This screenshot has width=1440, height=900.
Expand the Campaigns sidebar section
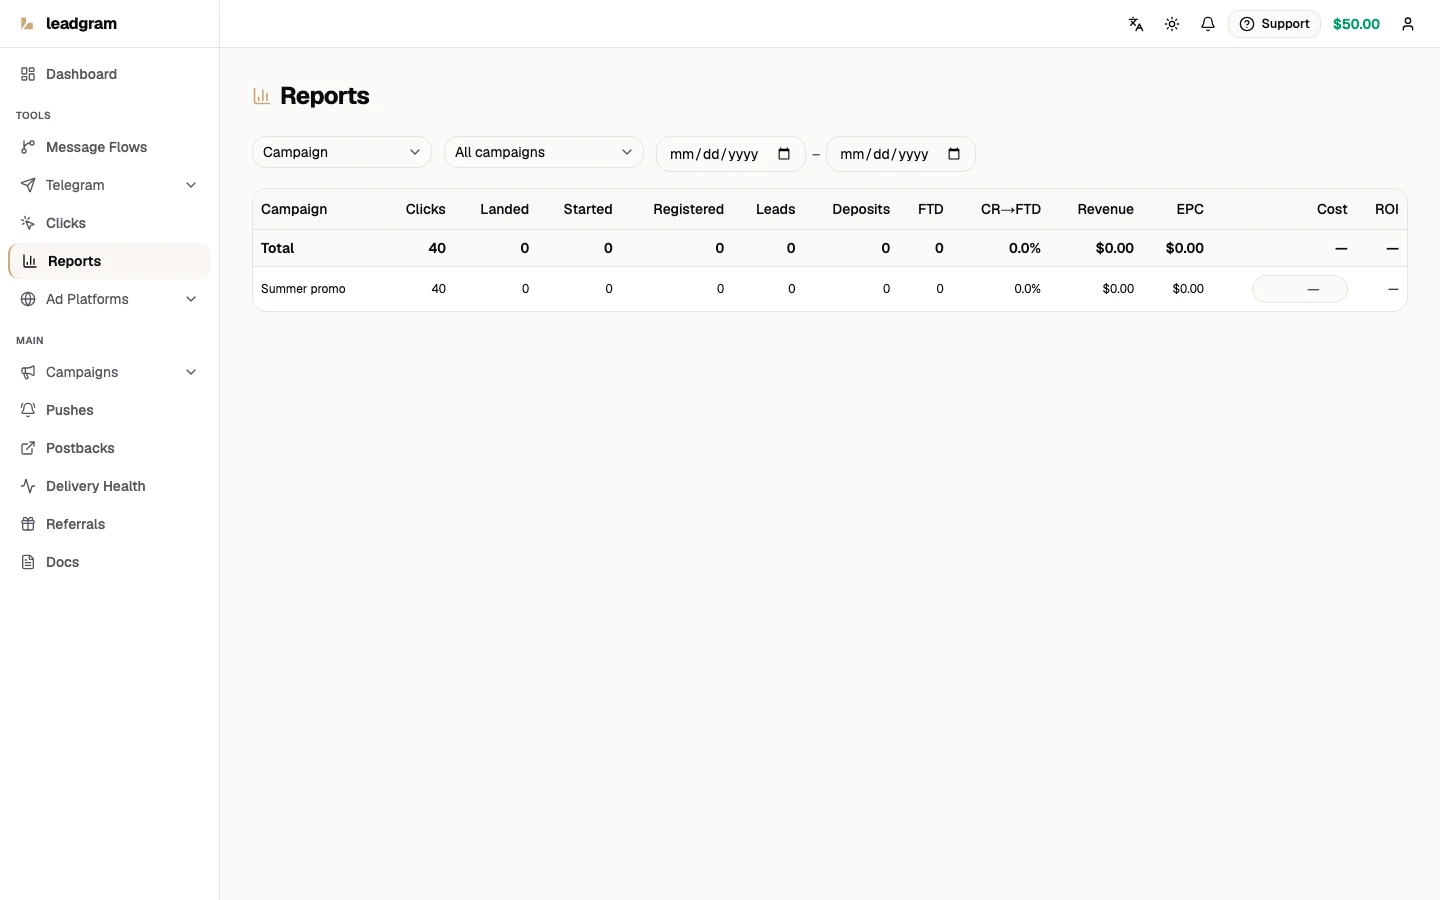pyautogui.click(x=191, y=372)
